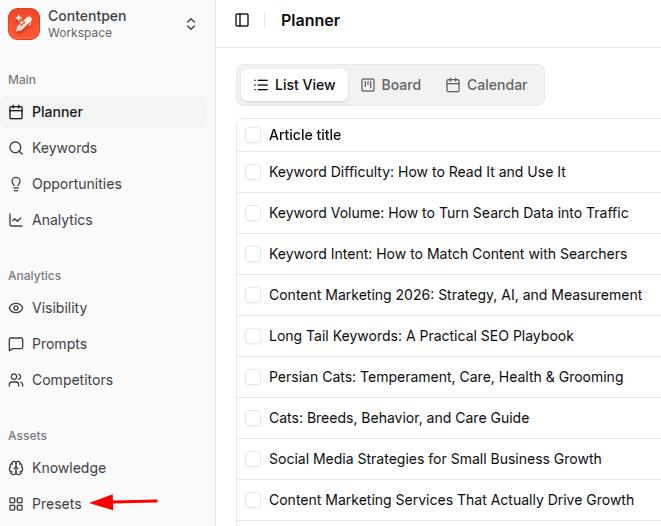The width and height of the screenshot is (661, 526).
Task: Click the Presets grid icon
Action: point(16,504)
